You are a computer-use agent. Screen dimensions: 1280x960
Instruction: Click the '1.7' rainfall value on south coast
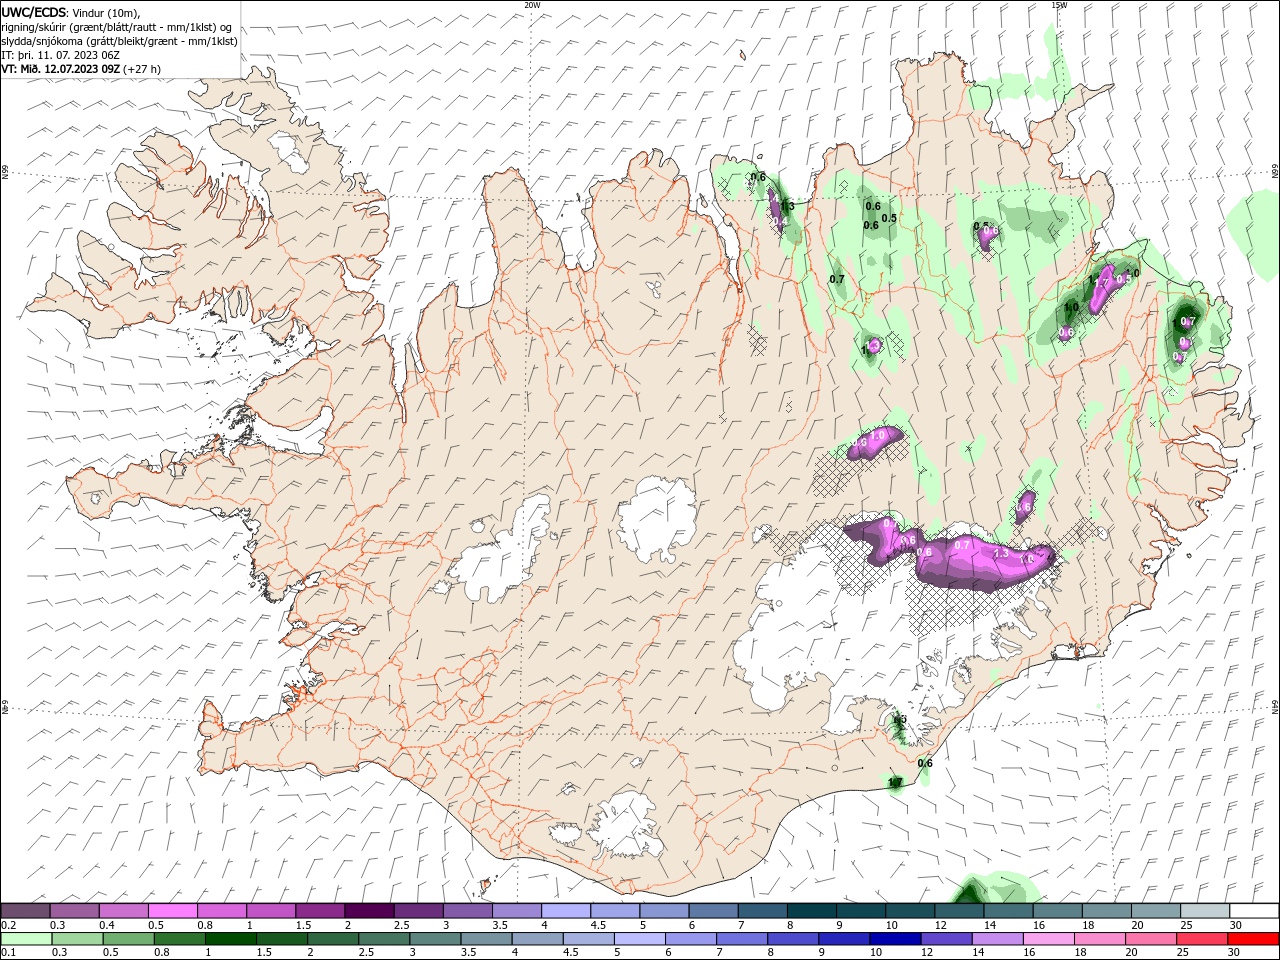point(896,782)
